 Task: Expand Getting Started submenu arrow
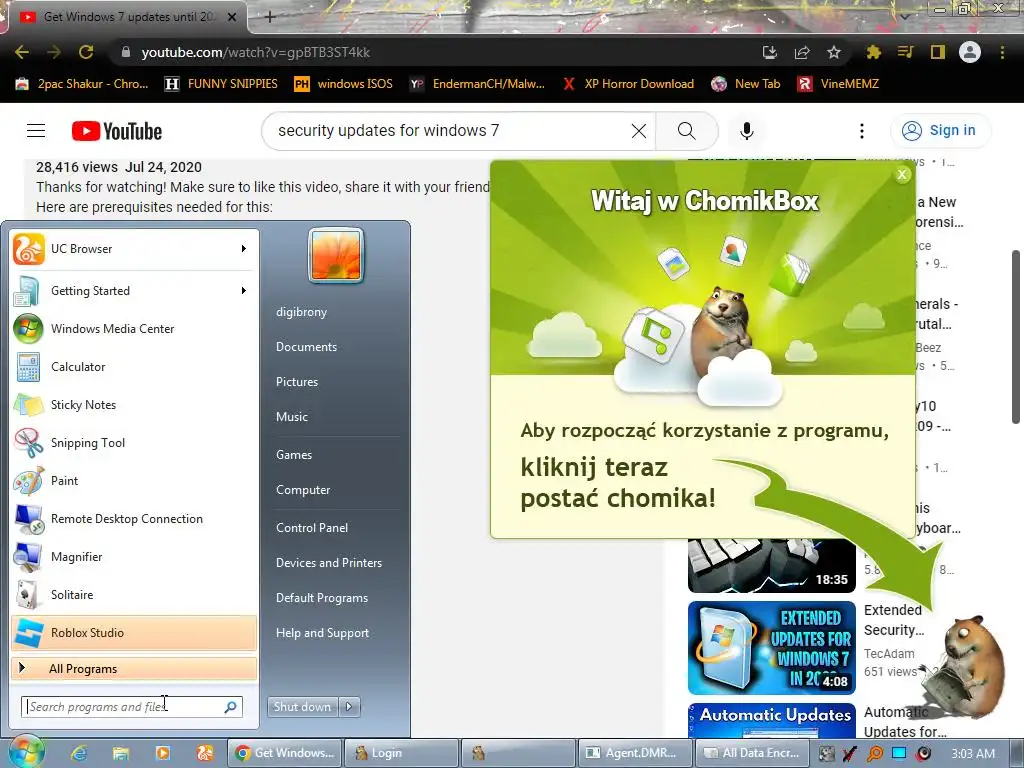(x=244, y=291)
